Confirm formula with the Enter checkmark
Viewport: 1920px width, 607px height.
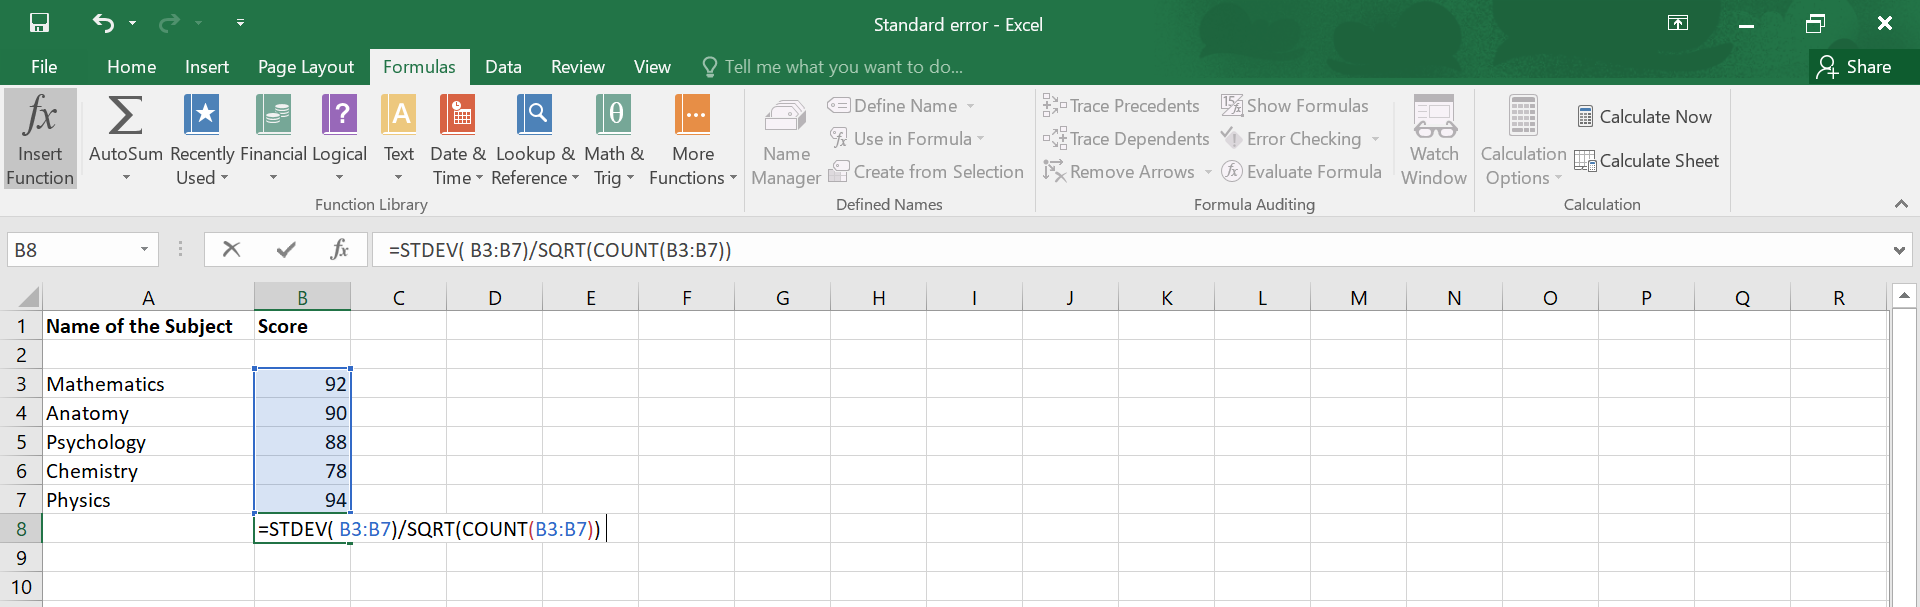coord(286,249)
